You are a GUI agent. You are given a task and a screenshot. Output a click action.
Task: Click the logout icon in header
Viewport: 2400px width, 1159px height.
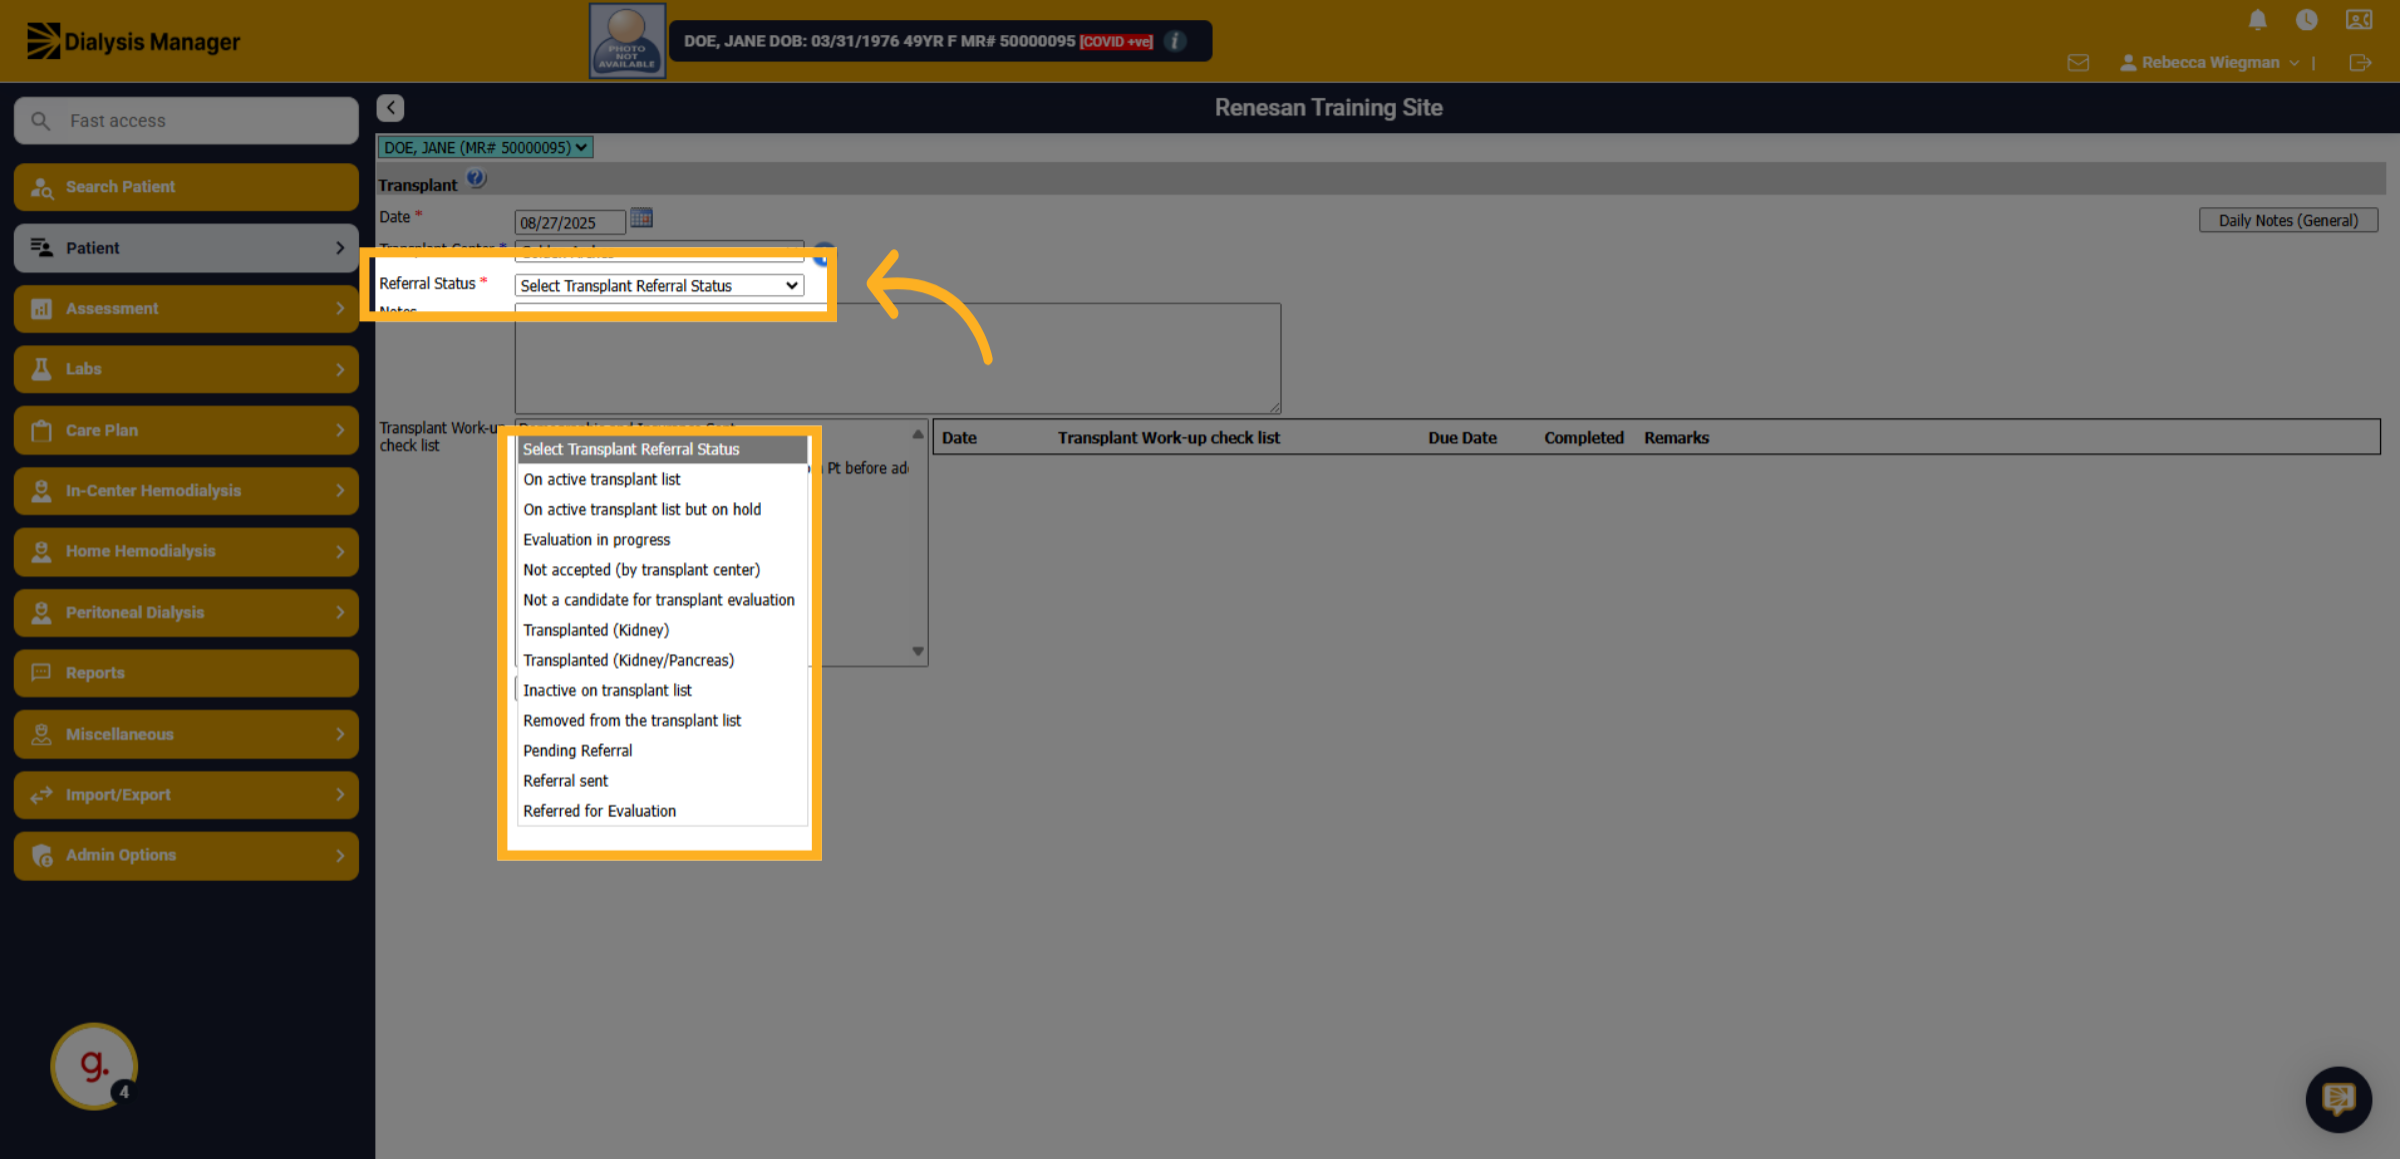click(x=2360, y=63)
